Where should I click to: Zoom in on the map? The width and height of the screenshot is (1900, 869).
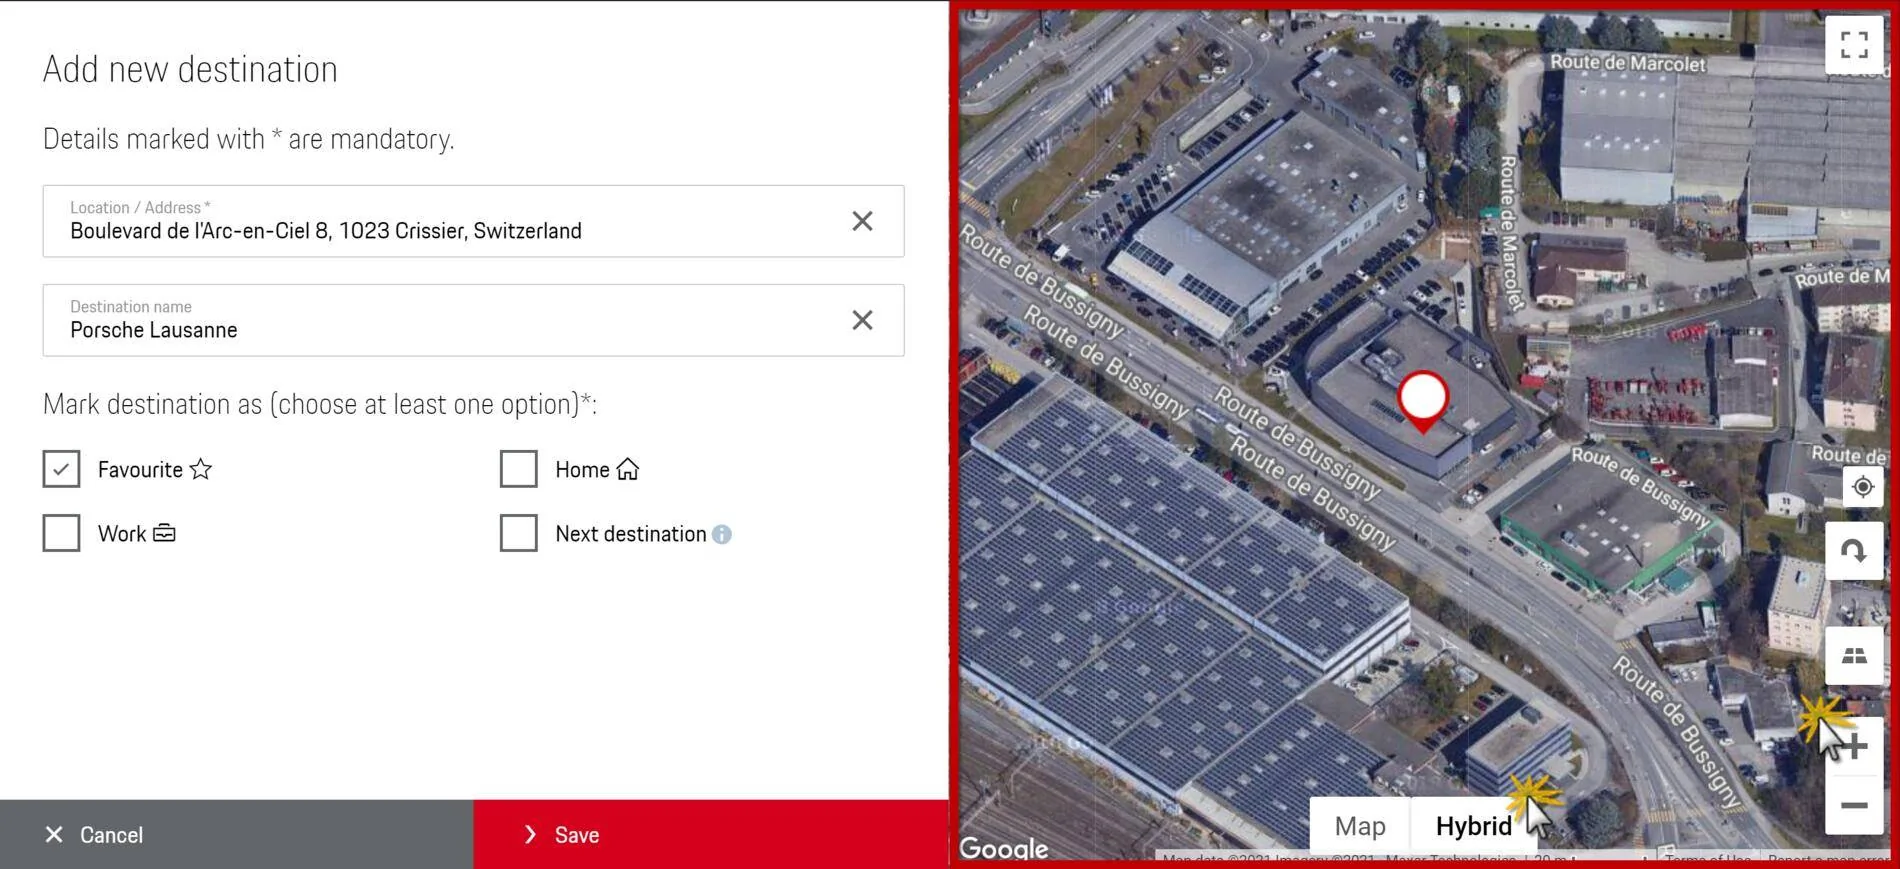point(1854,746)
